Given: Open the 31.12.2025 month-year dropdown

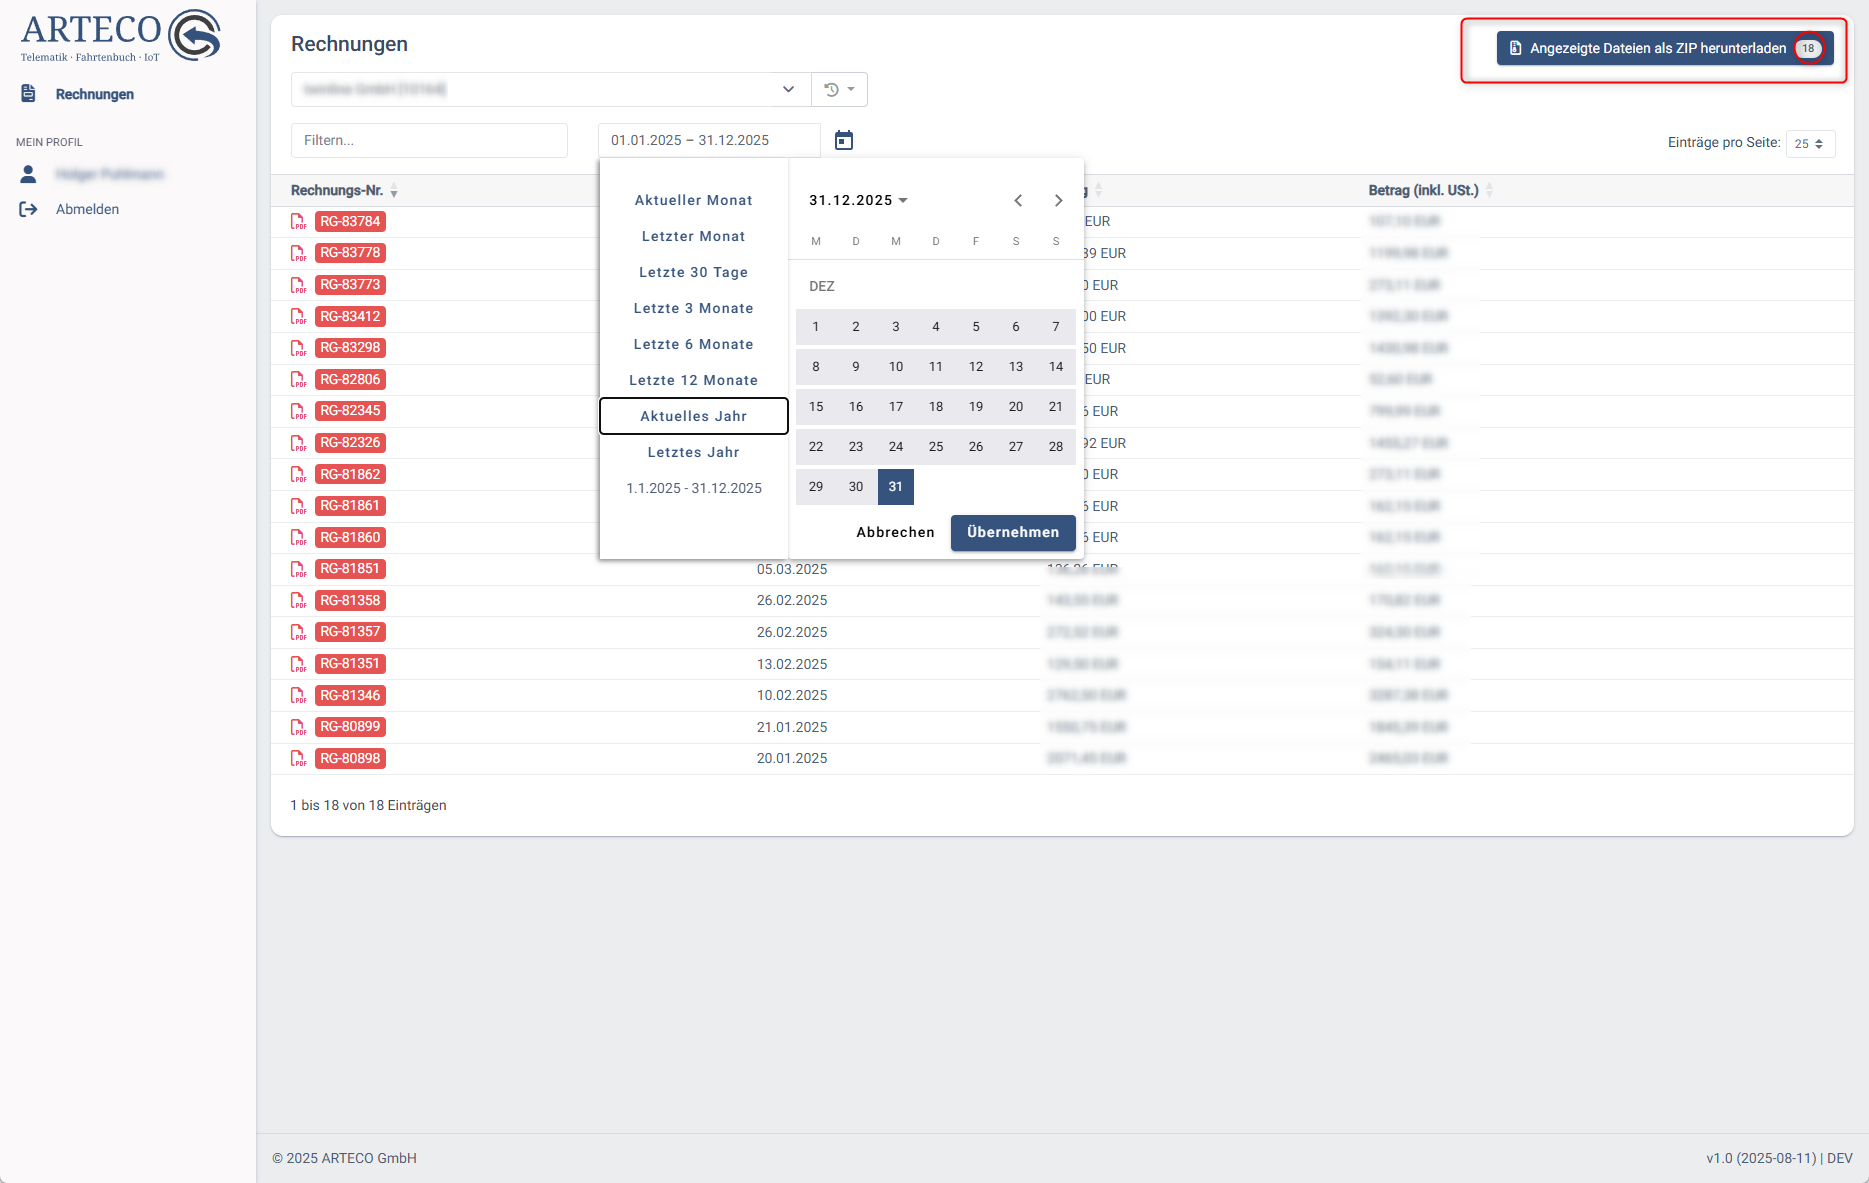Looking at the screenshot, I should pos(858,201).
